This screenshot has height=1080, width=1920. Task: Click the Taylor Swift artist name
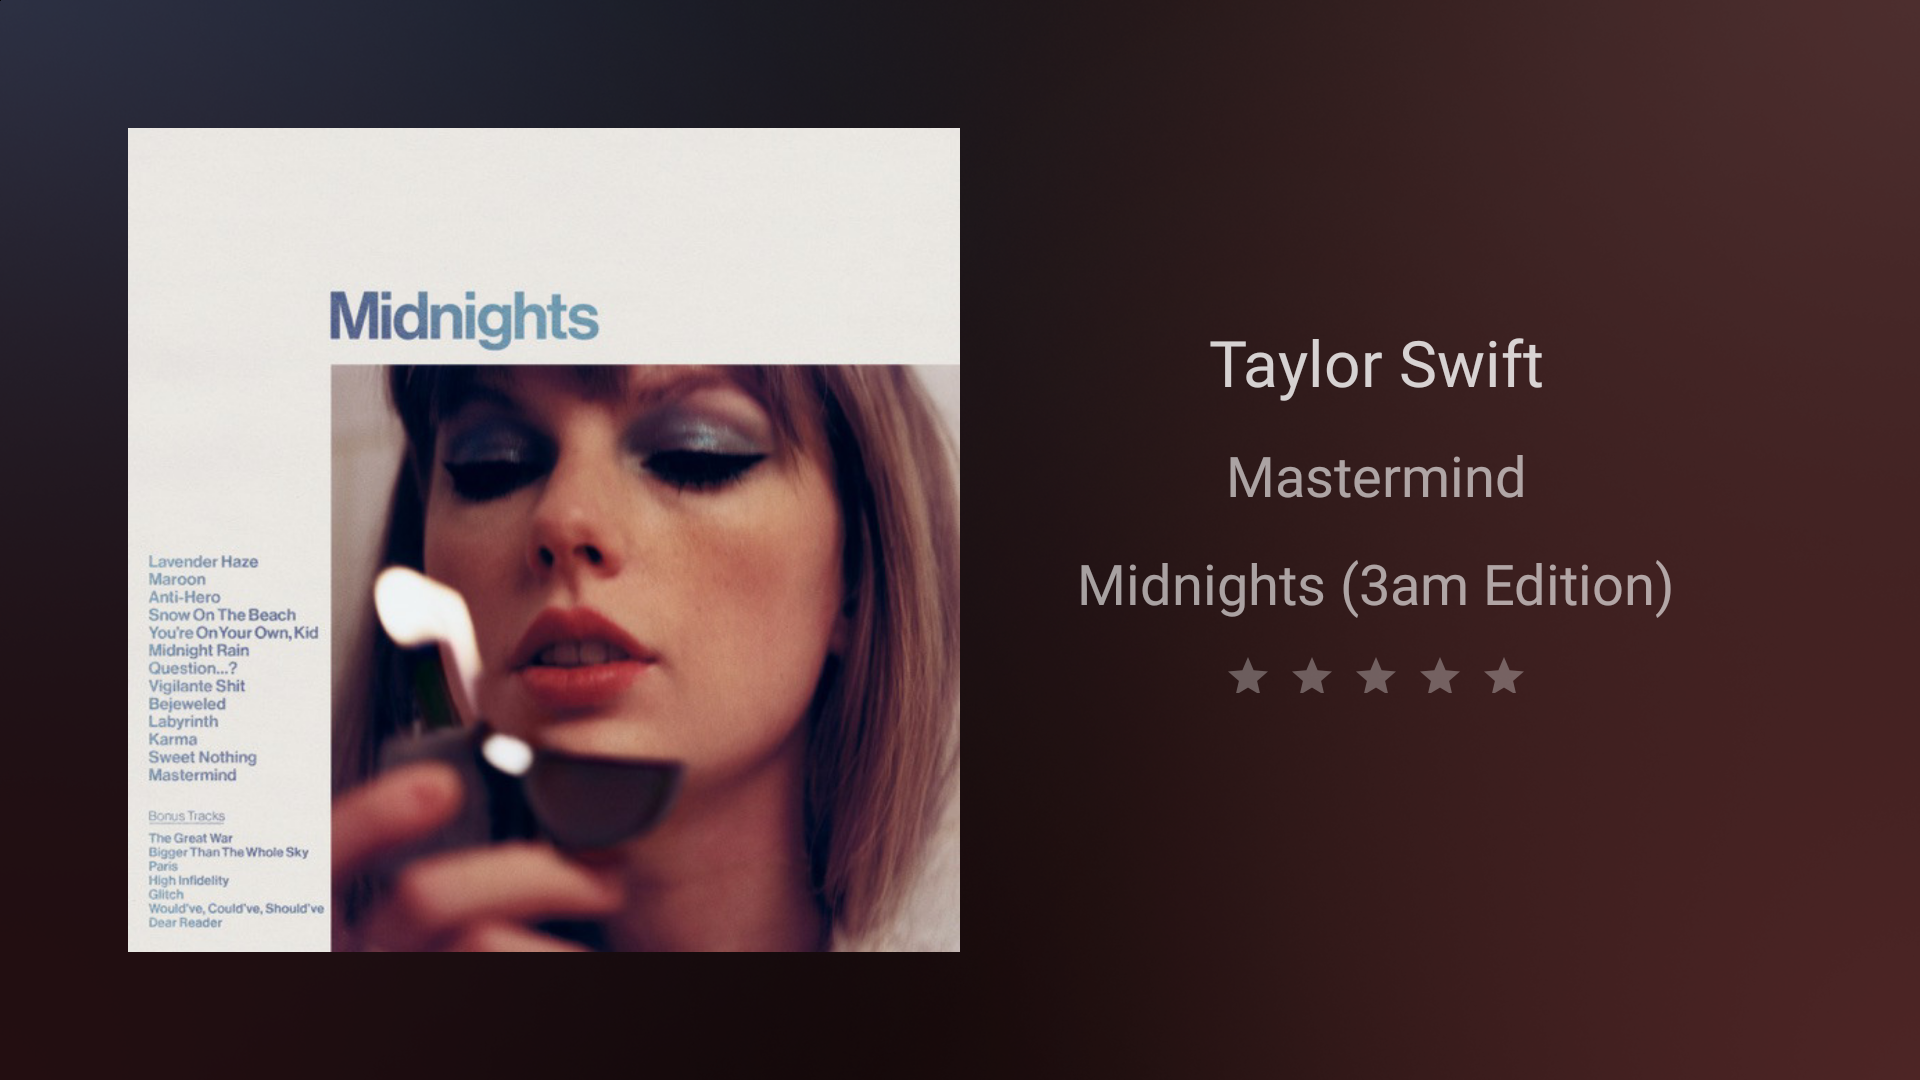1376,366
